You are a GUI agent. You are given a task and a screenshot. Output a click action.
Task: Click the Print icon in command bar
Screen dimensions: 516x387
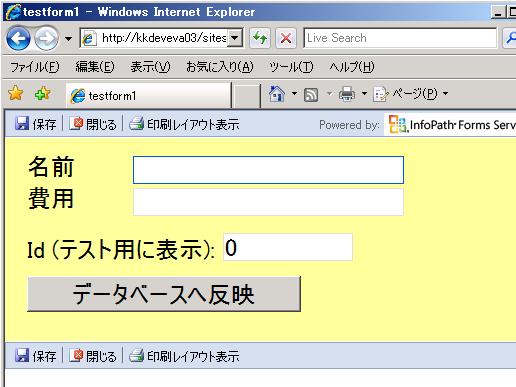tap(347, 94)
